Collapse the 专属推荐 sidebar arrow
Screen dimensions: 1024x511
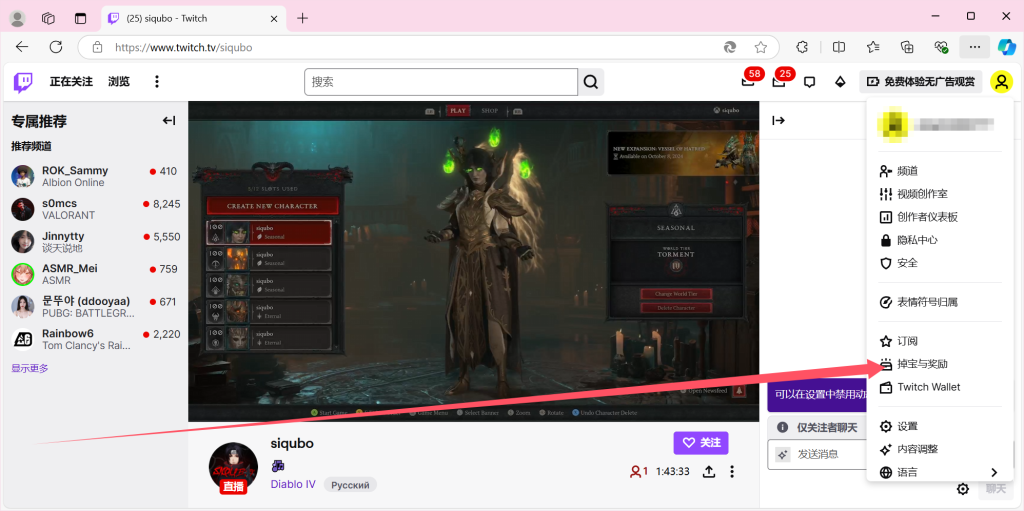click(x=169, y=121)
